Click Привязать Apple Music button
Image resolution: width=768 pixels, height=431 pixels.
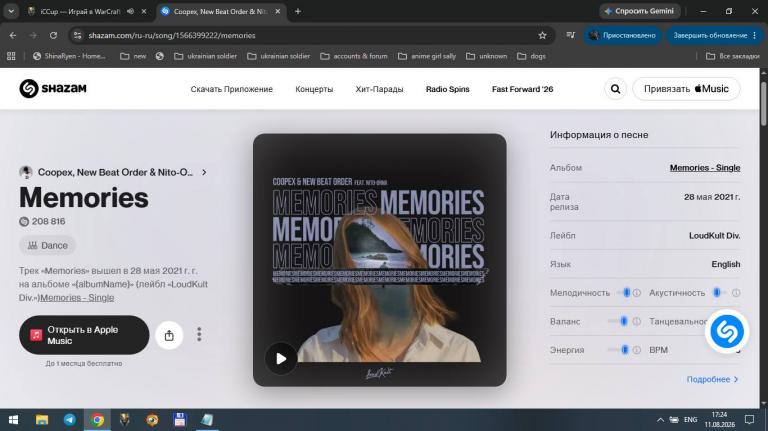coord(686,89)
